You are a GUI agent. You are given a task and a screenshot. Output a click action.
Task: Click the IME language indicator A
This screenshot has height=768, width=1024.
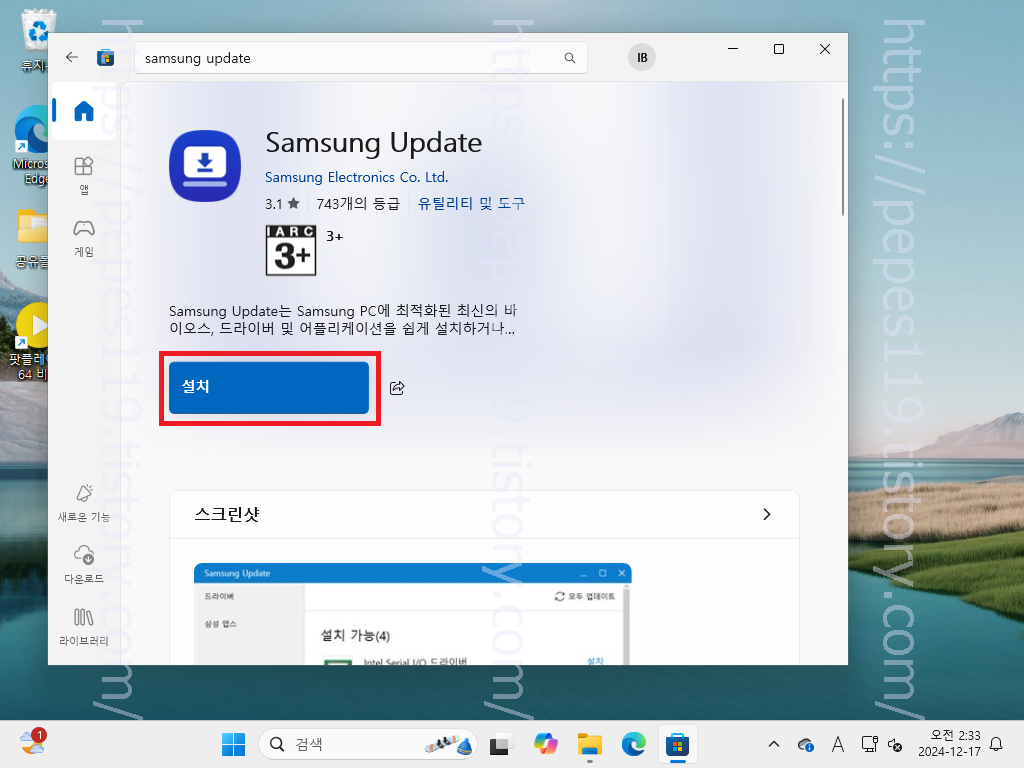click(x=838, y=744)
